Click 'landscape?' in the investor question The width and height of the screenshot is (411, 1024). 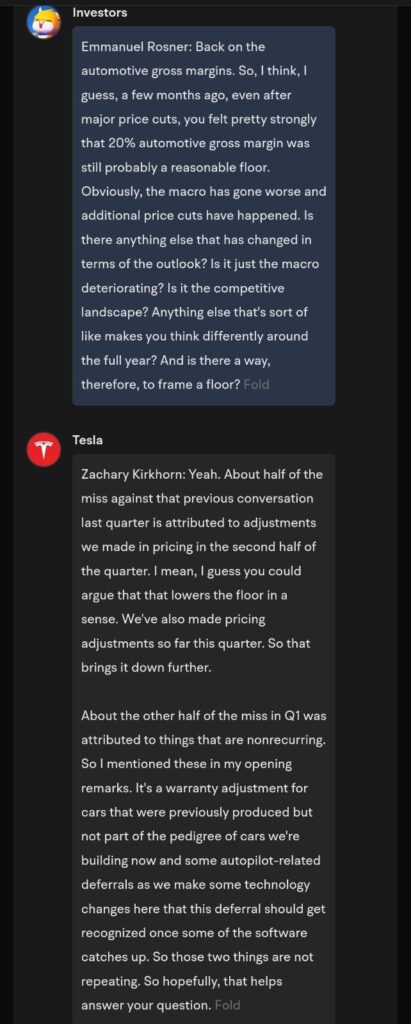pos(114,312)
